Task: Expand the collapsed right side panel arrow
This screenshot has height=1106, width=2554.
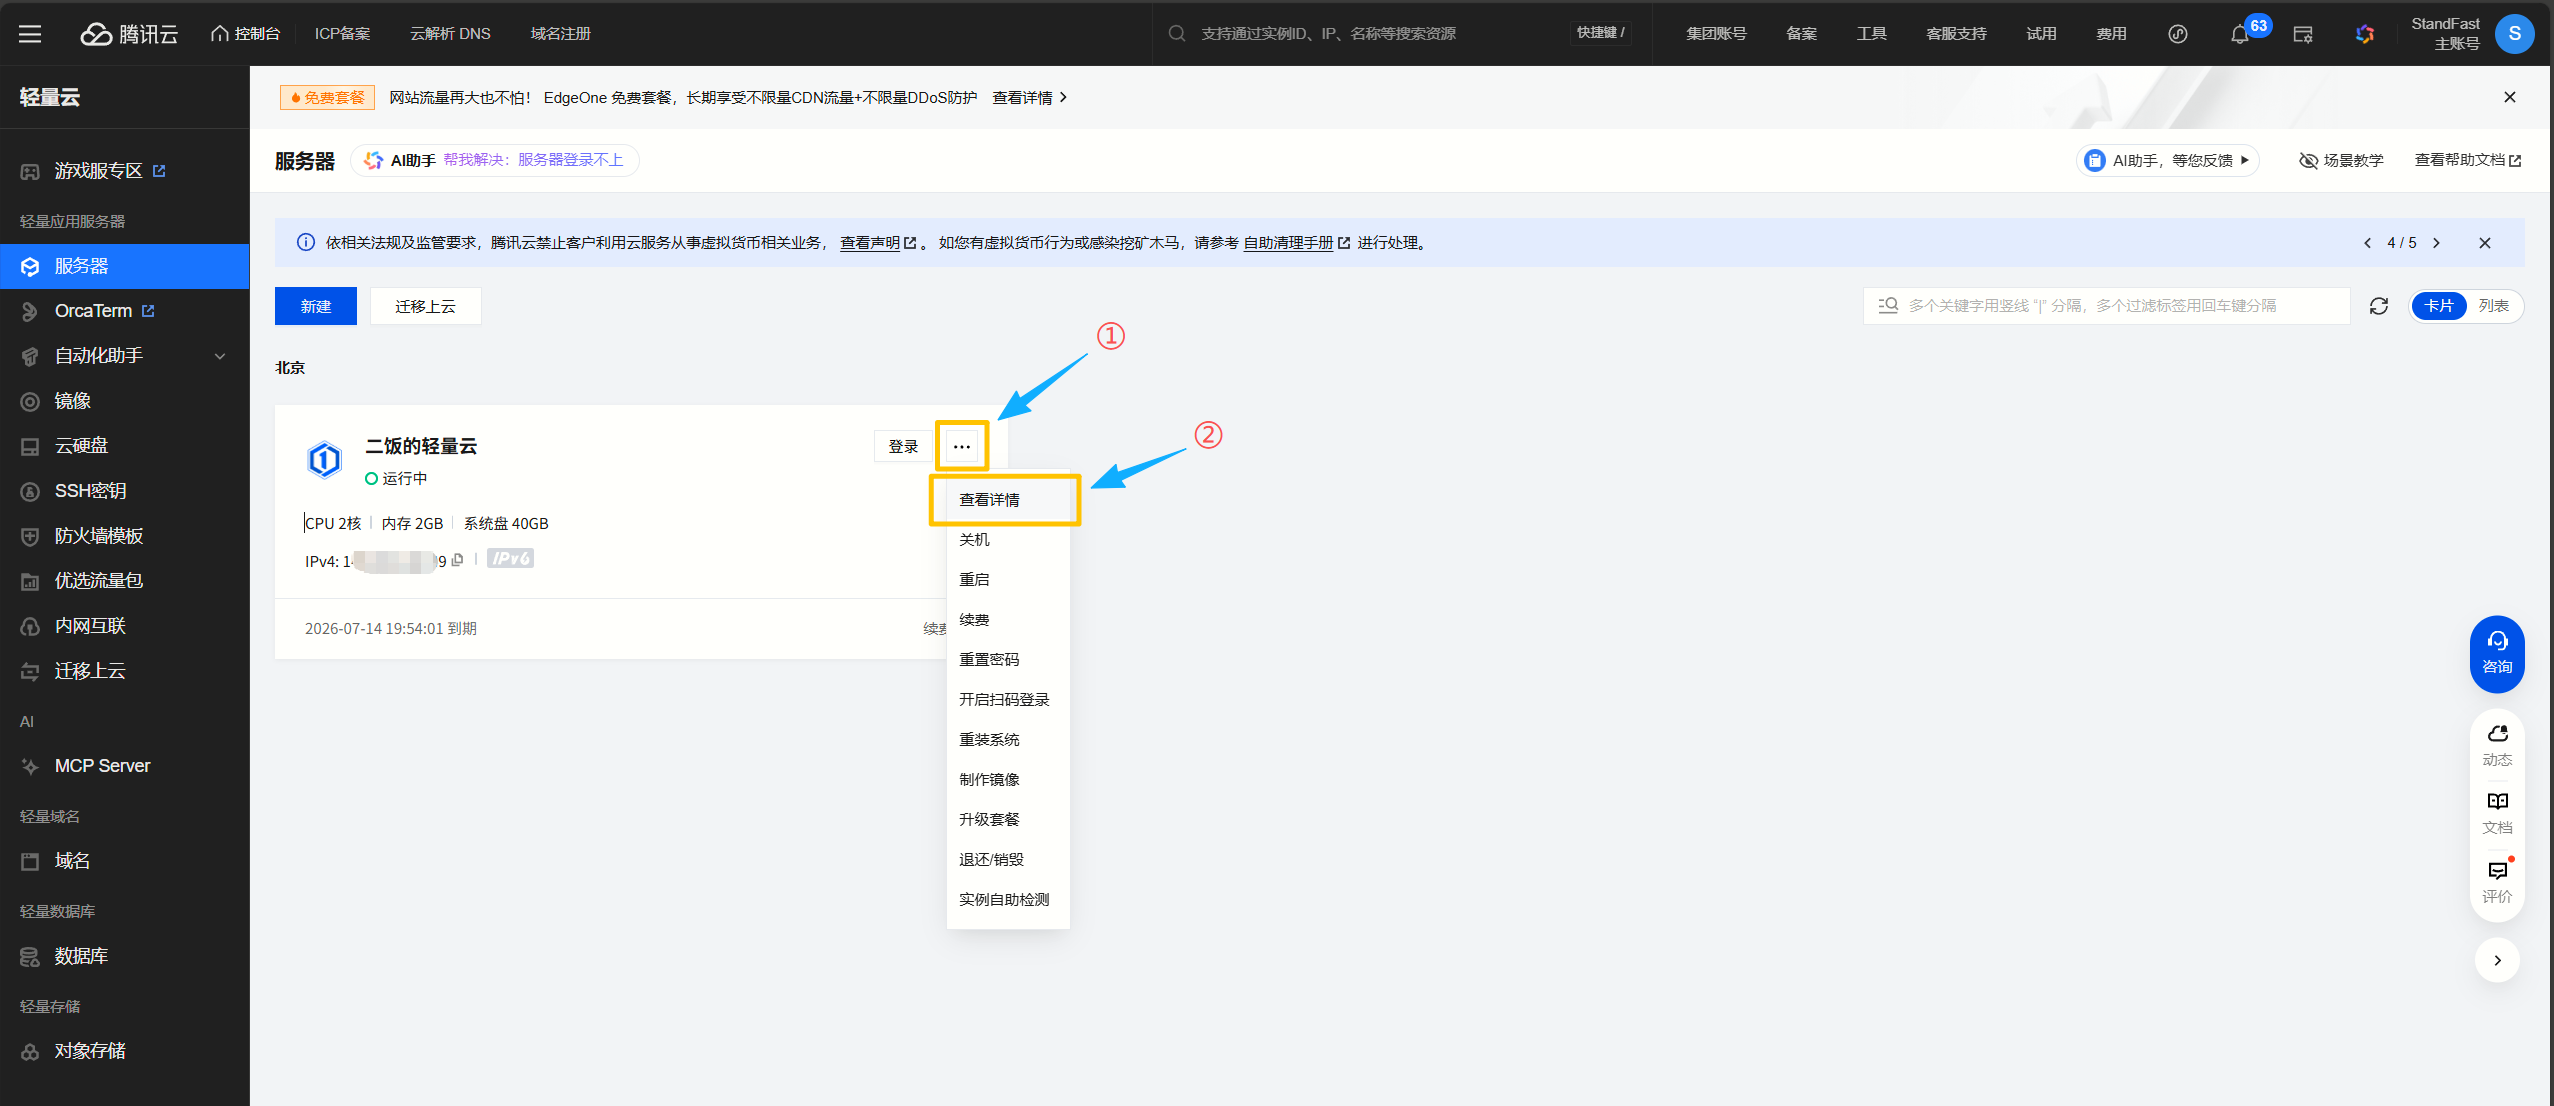Action: (x=2497, y=960)
